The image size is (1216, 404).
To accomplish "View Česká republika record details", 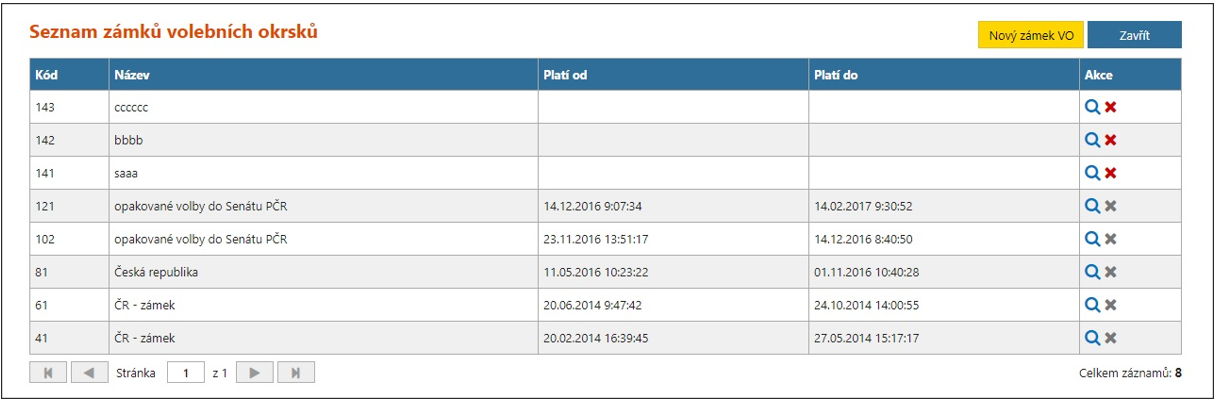I will pos(1092,272).
